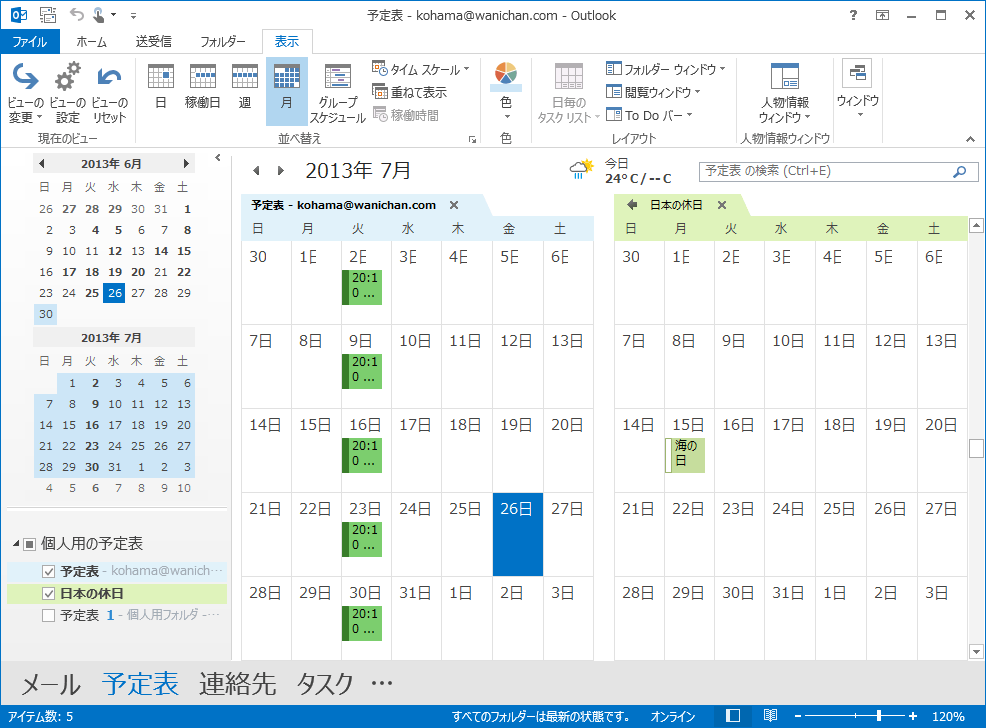Open グループスケジュール schedule view
The width and height of the screenshot is (986, 728).
tap(338, 93)
